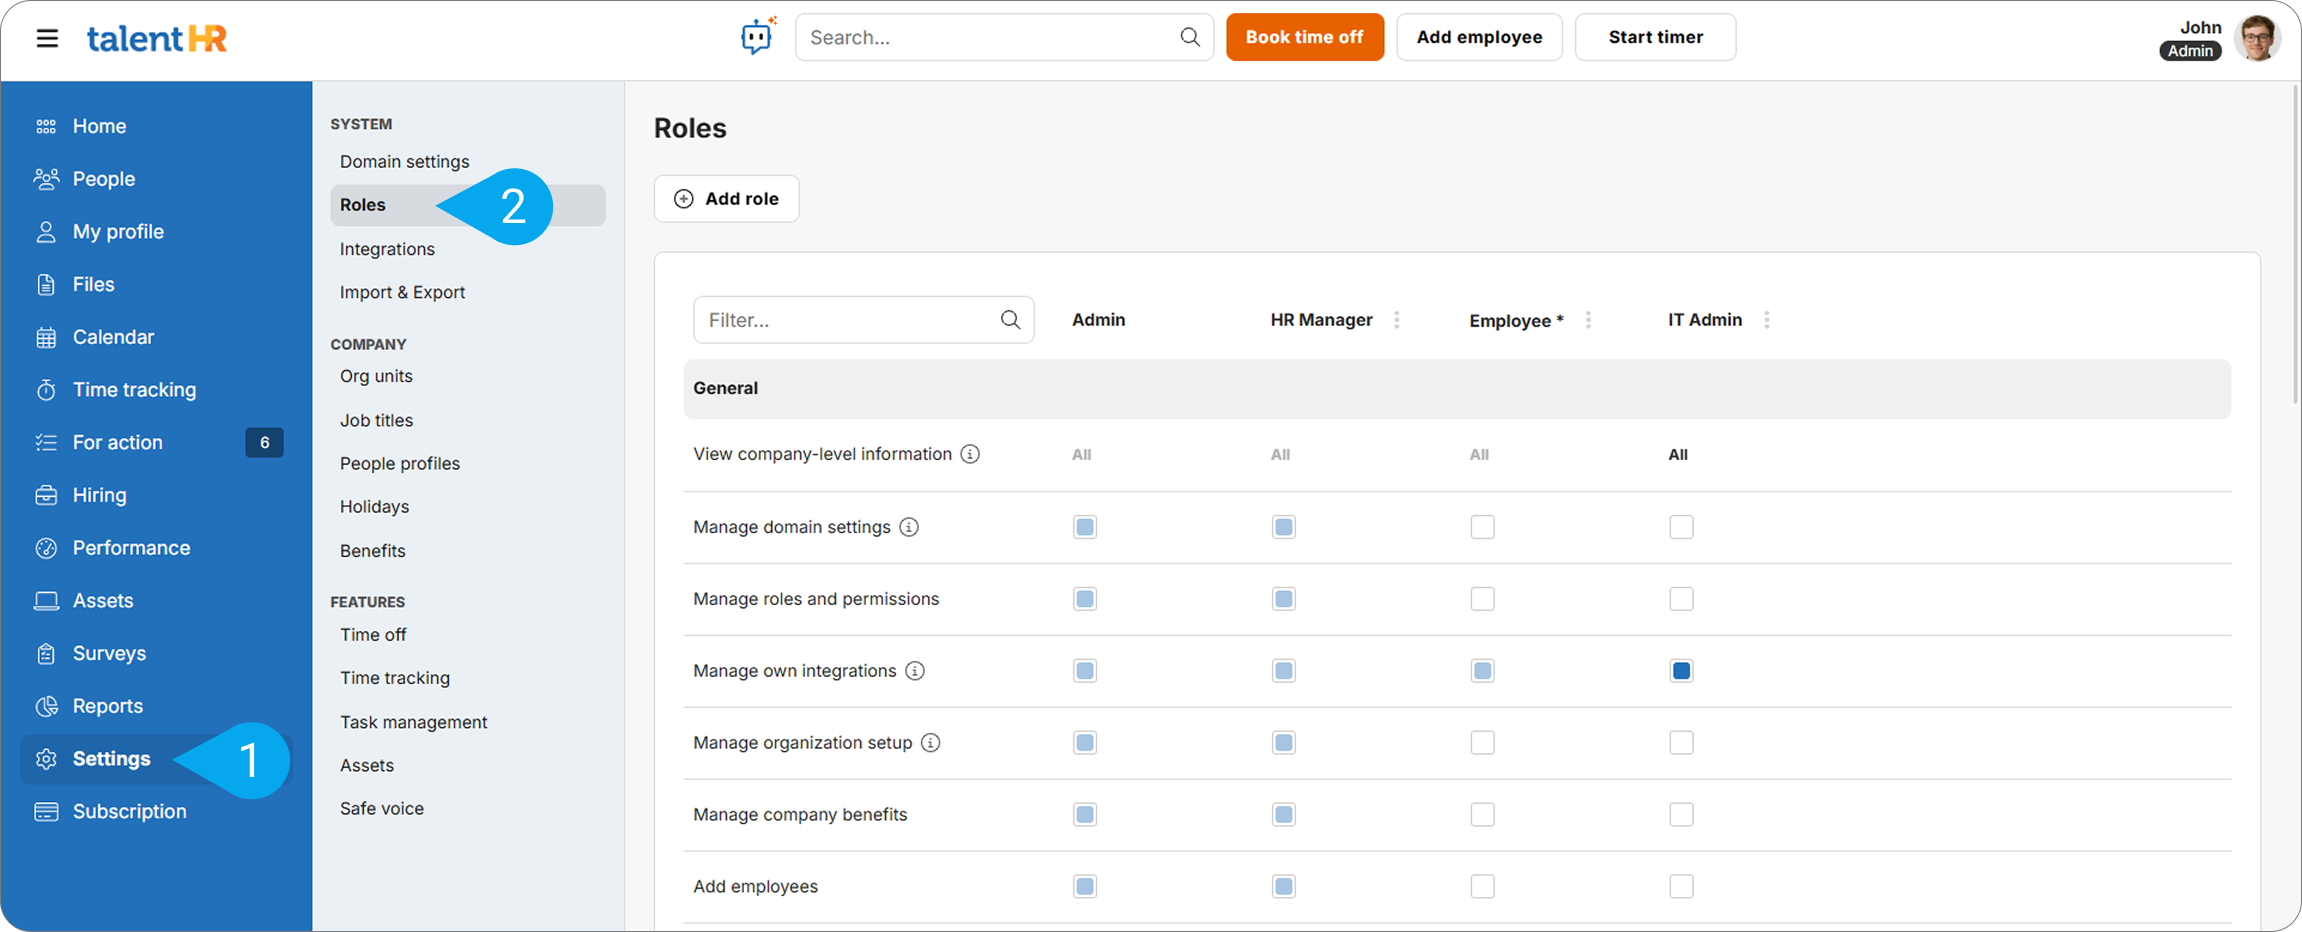Show info for Manage organization setup
This screenshot has height=932, width=2302.
[931, 743]
